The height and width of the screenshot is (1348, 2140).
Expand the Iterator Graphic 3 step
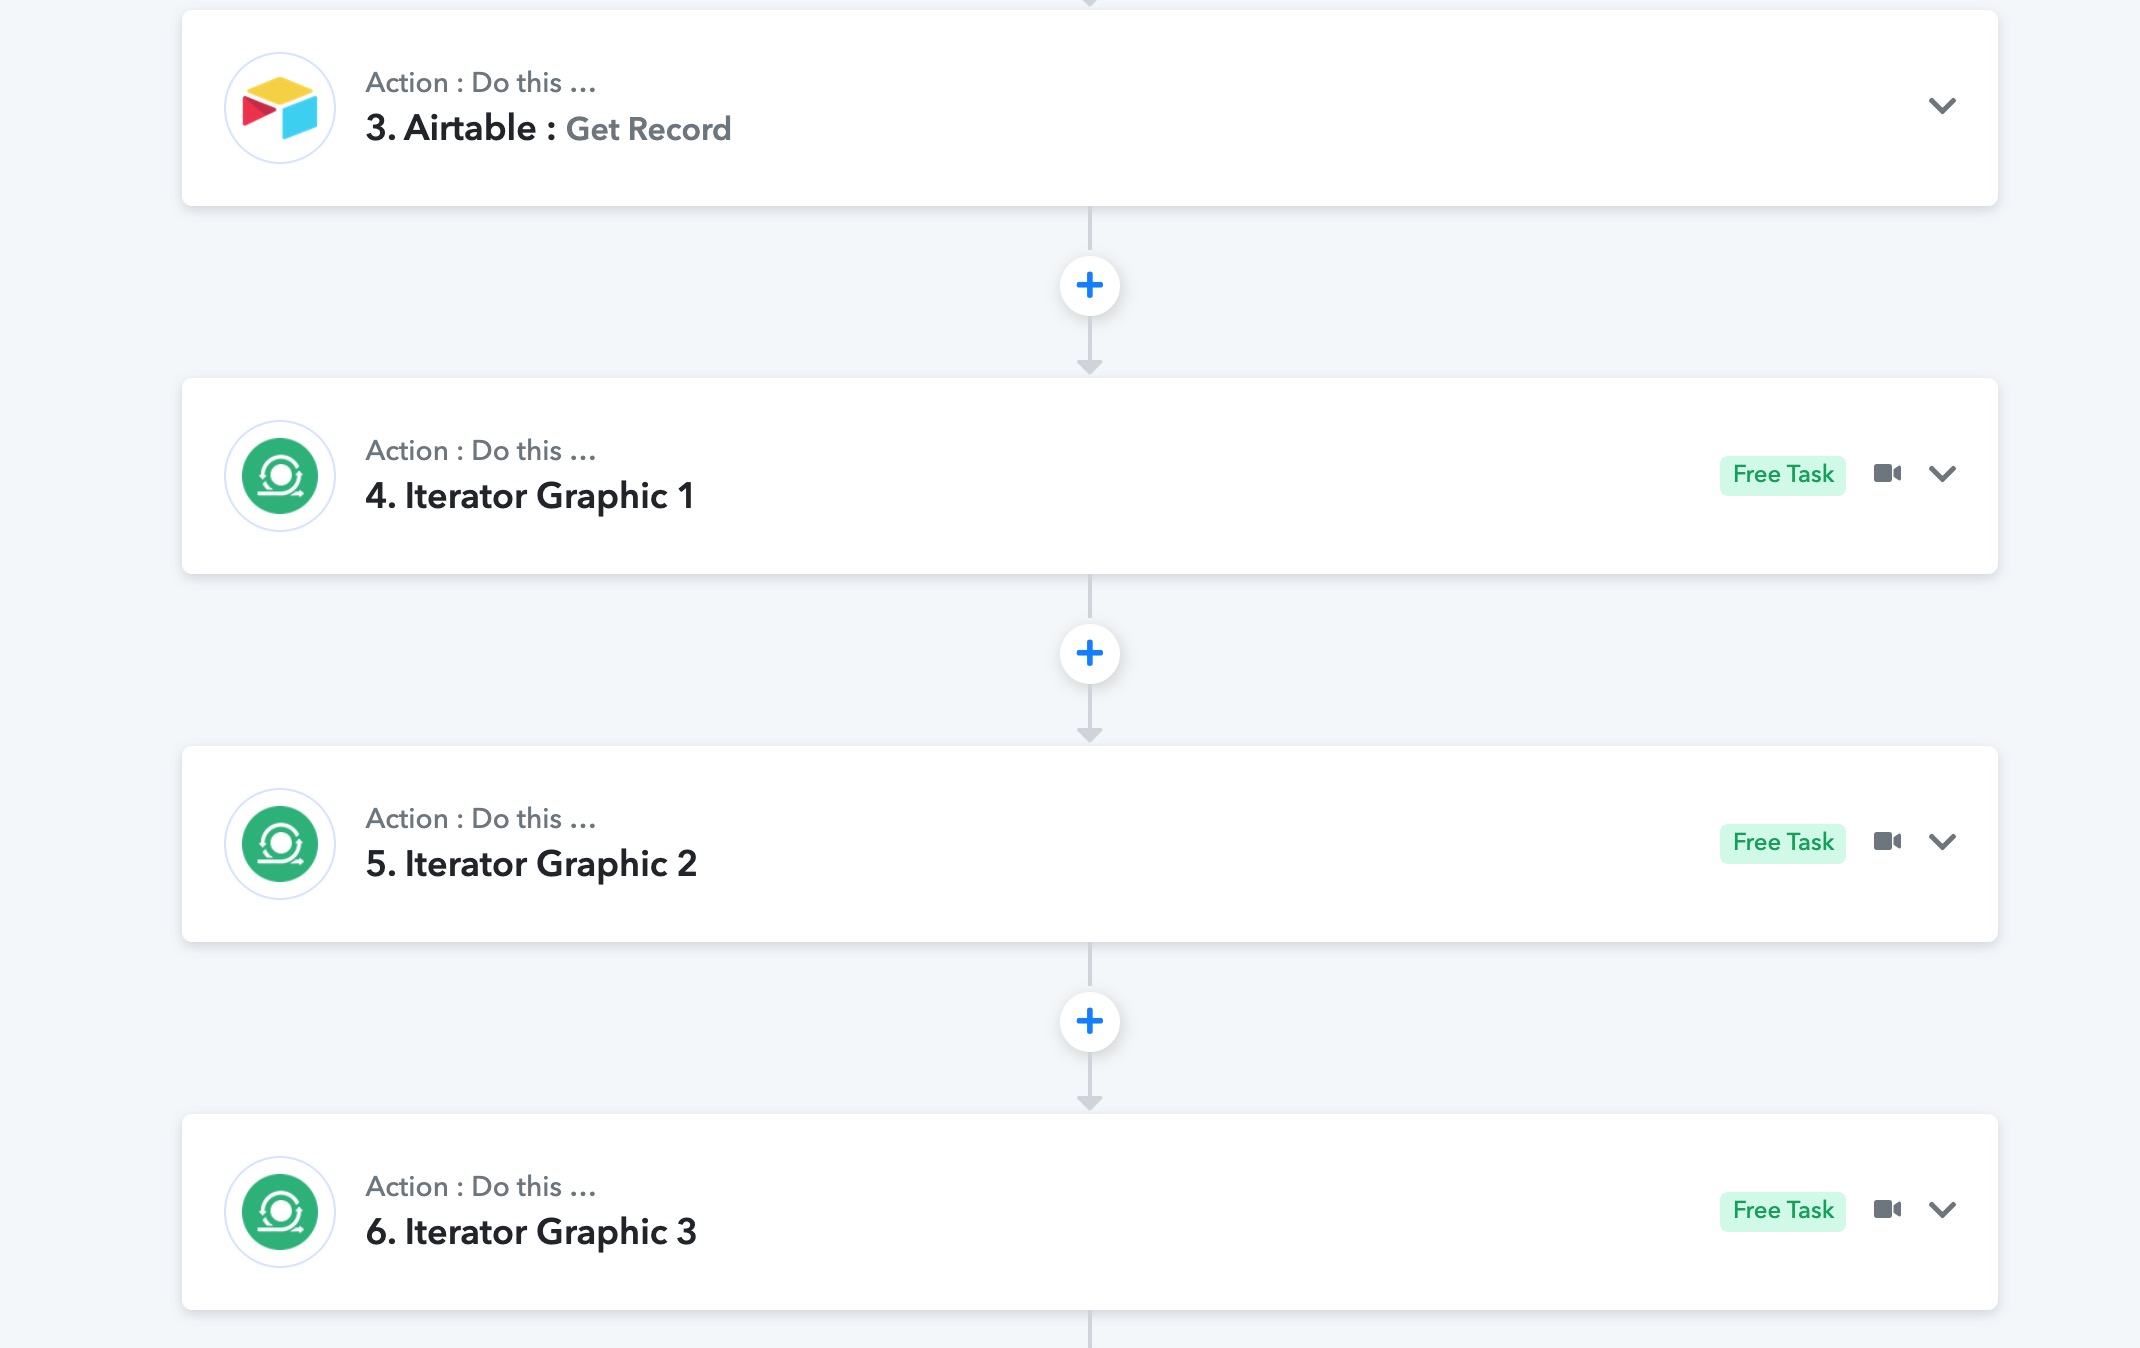(x=1942, y=1210)
